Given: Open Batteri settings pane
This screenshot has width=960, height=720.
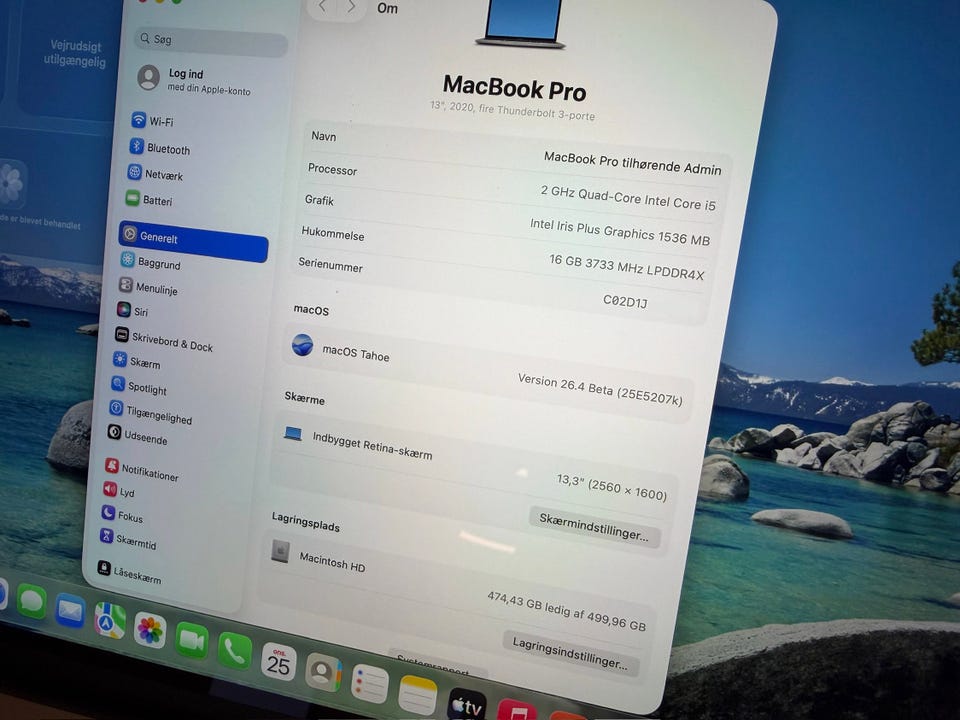Looking at the screenshot, I should [149, 200].
